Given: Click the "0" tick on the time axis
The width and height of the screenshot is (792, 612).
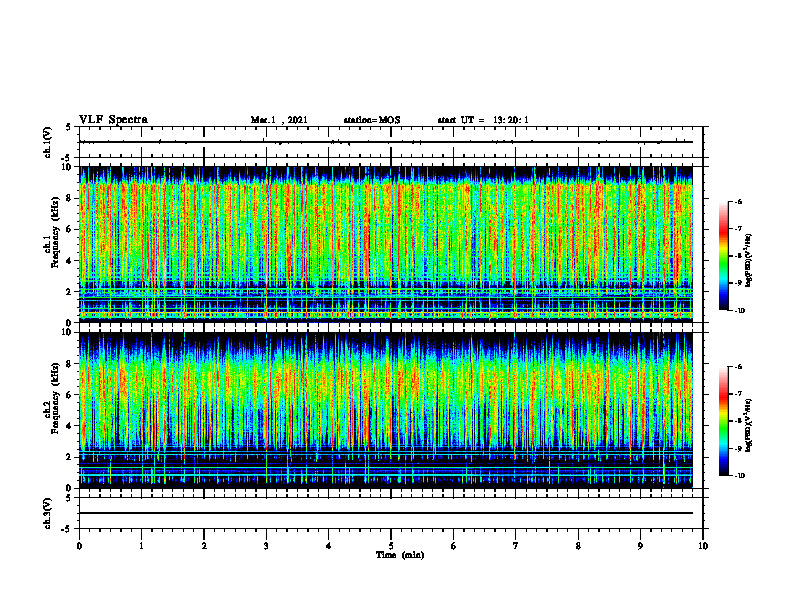Looking at the screenshot, I should pyautogui.click(x=79, y=546).
